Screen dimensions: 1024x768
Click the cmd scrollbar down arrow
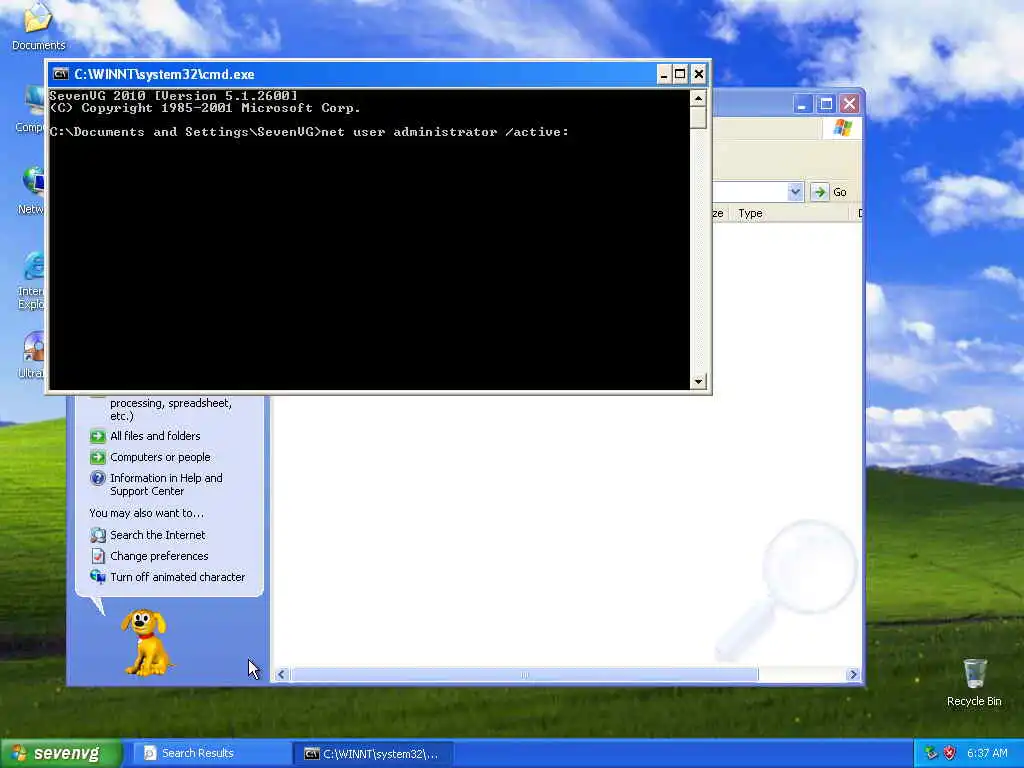tap(698, 381)
